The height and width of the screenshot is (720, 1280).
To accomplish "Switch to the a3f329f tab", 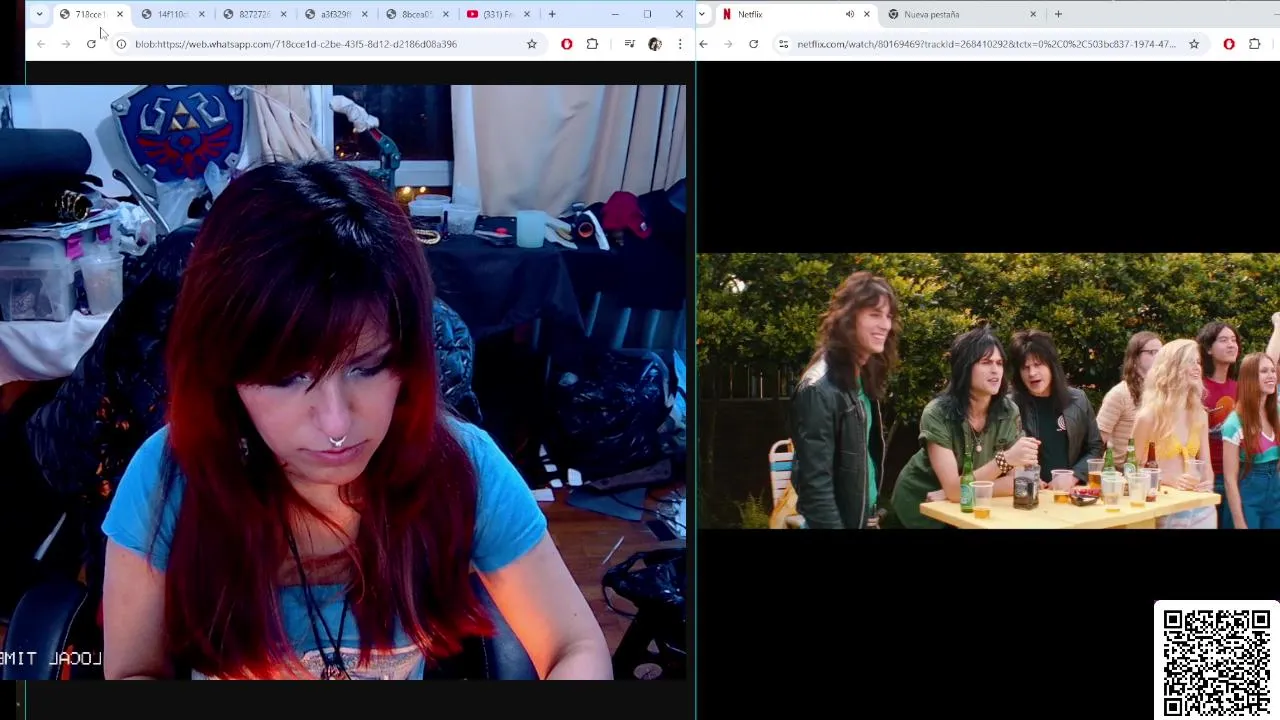I will pyautogui.click(x=335, y=14).
